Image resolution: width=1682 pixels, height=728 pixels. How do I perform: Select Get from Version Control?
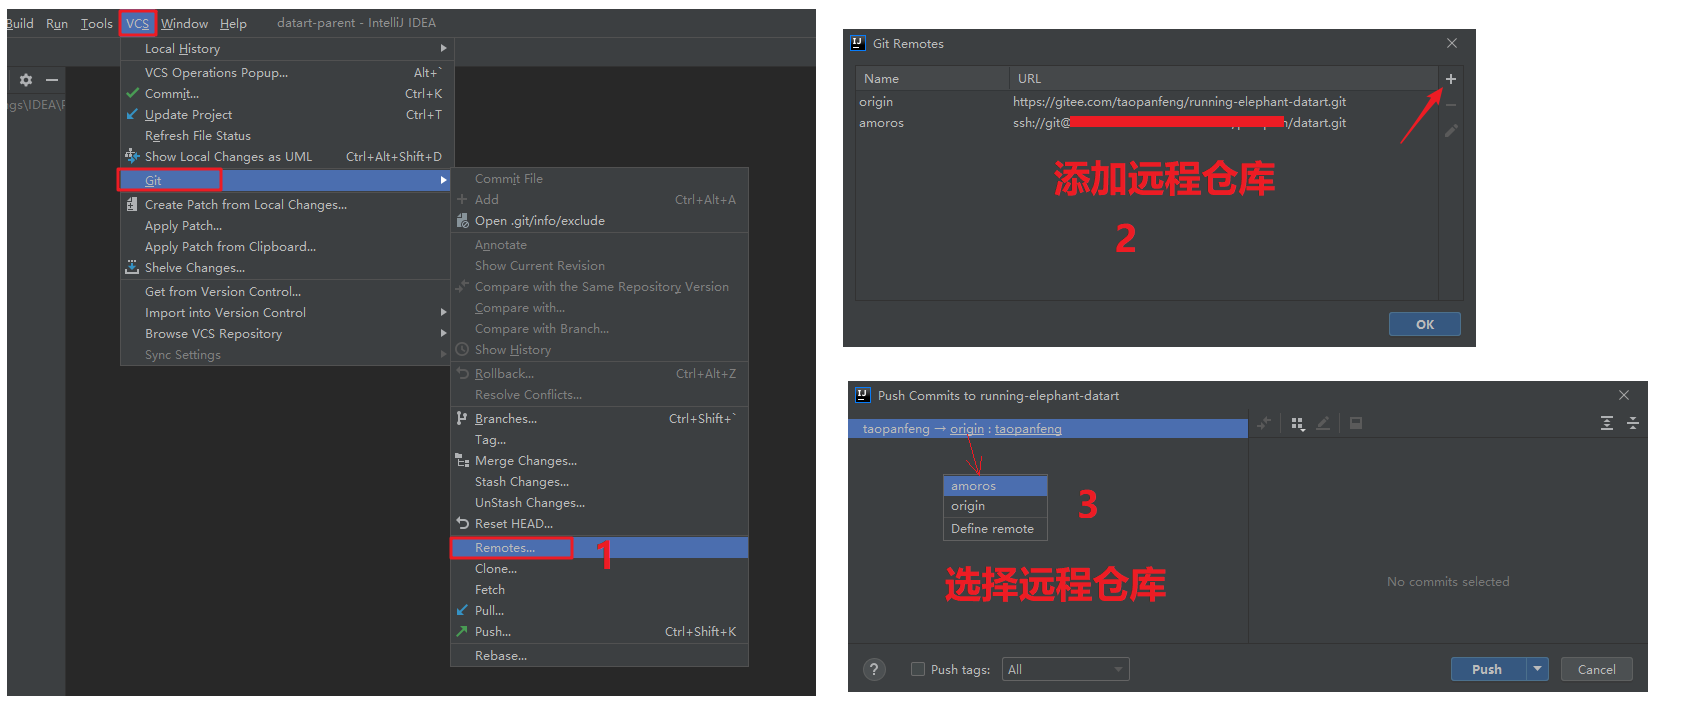[286, 291]
